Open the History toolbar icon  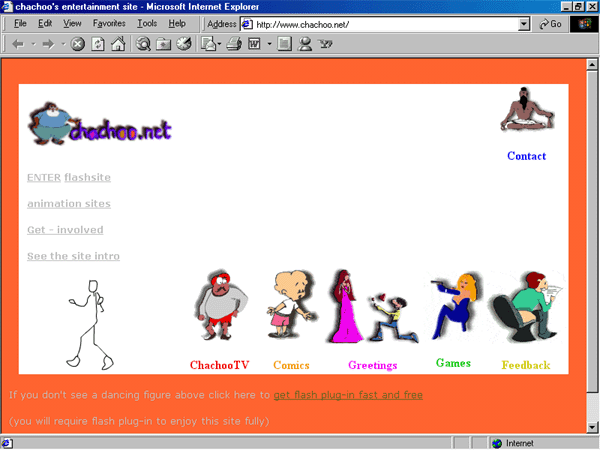click(184, 44)
